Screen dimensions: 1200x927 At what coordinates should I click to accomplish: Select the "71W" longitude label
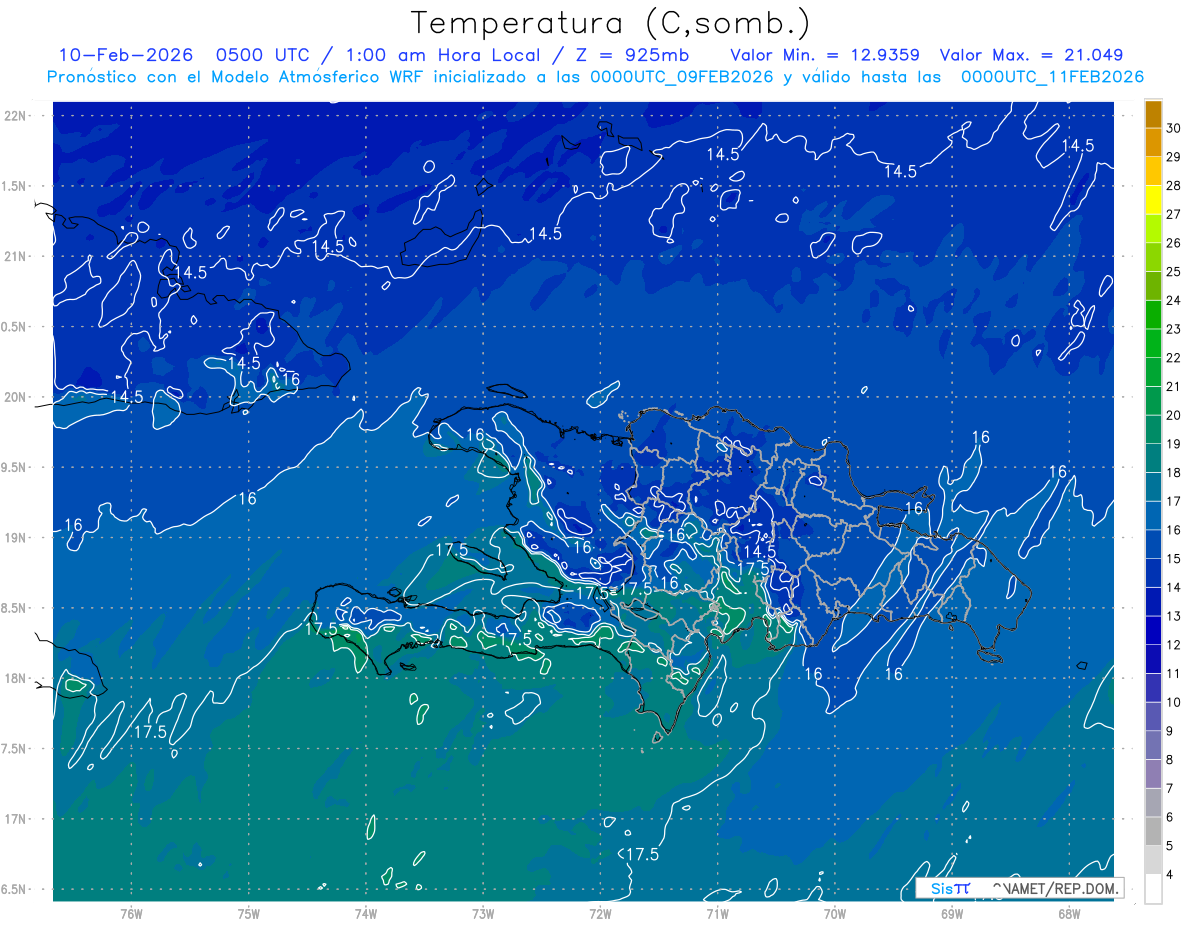(x=717, y=914)
